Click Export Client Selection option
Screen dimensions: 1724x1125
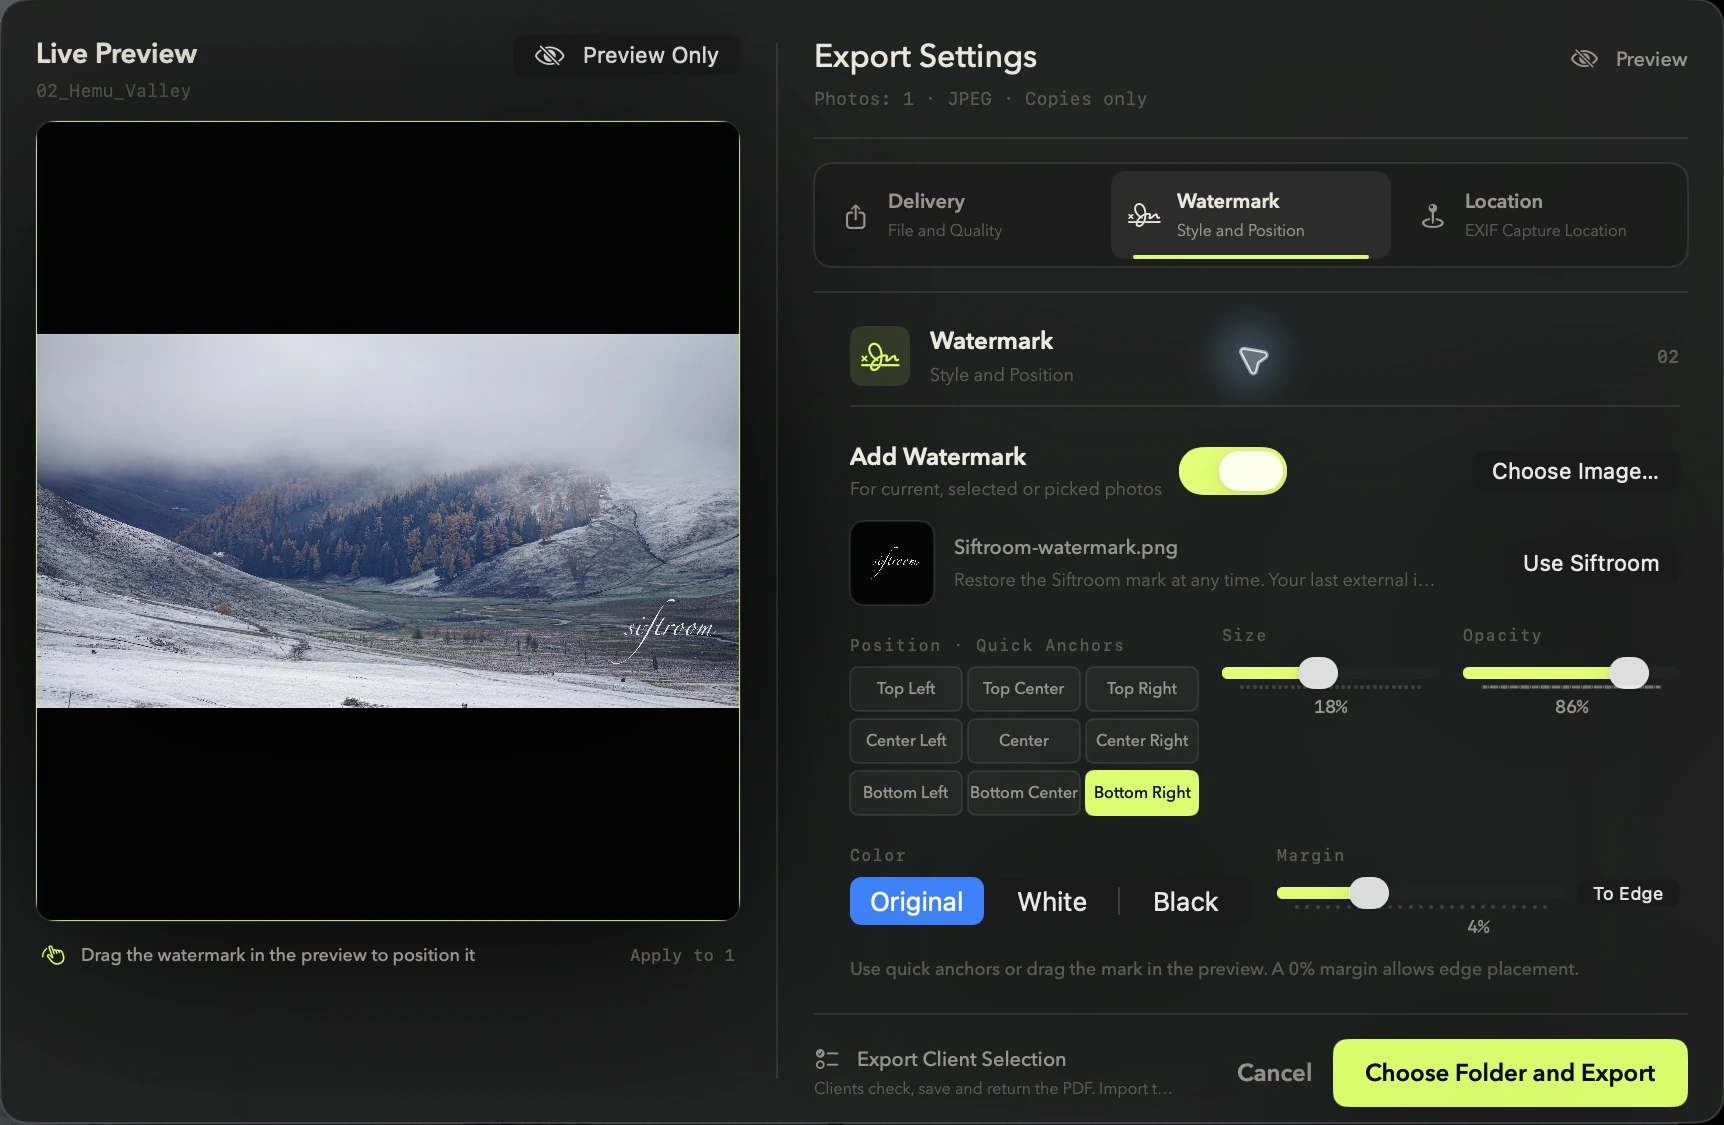tap(993, 1072)
